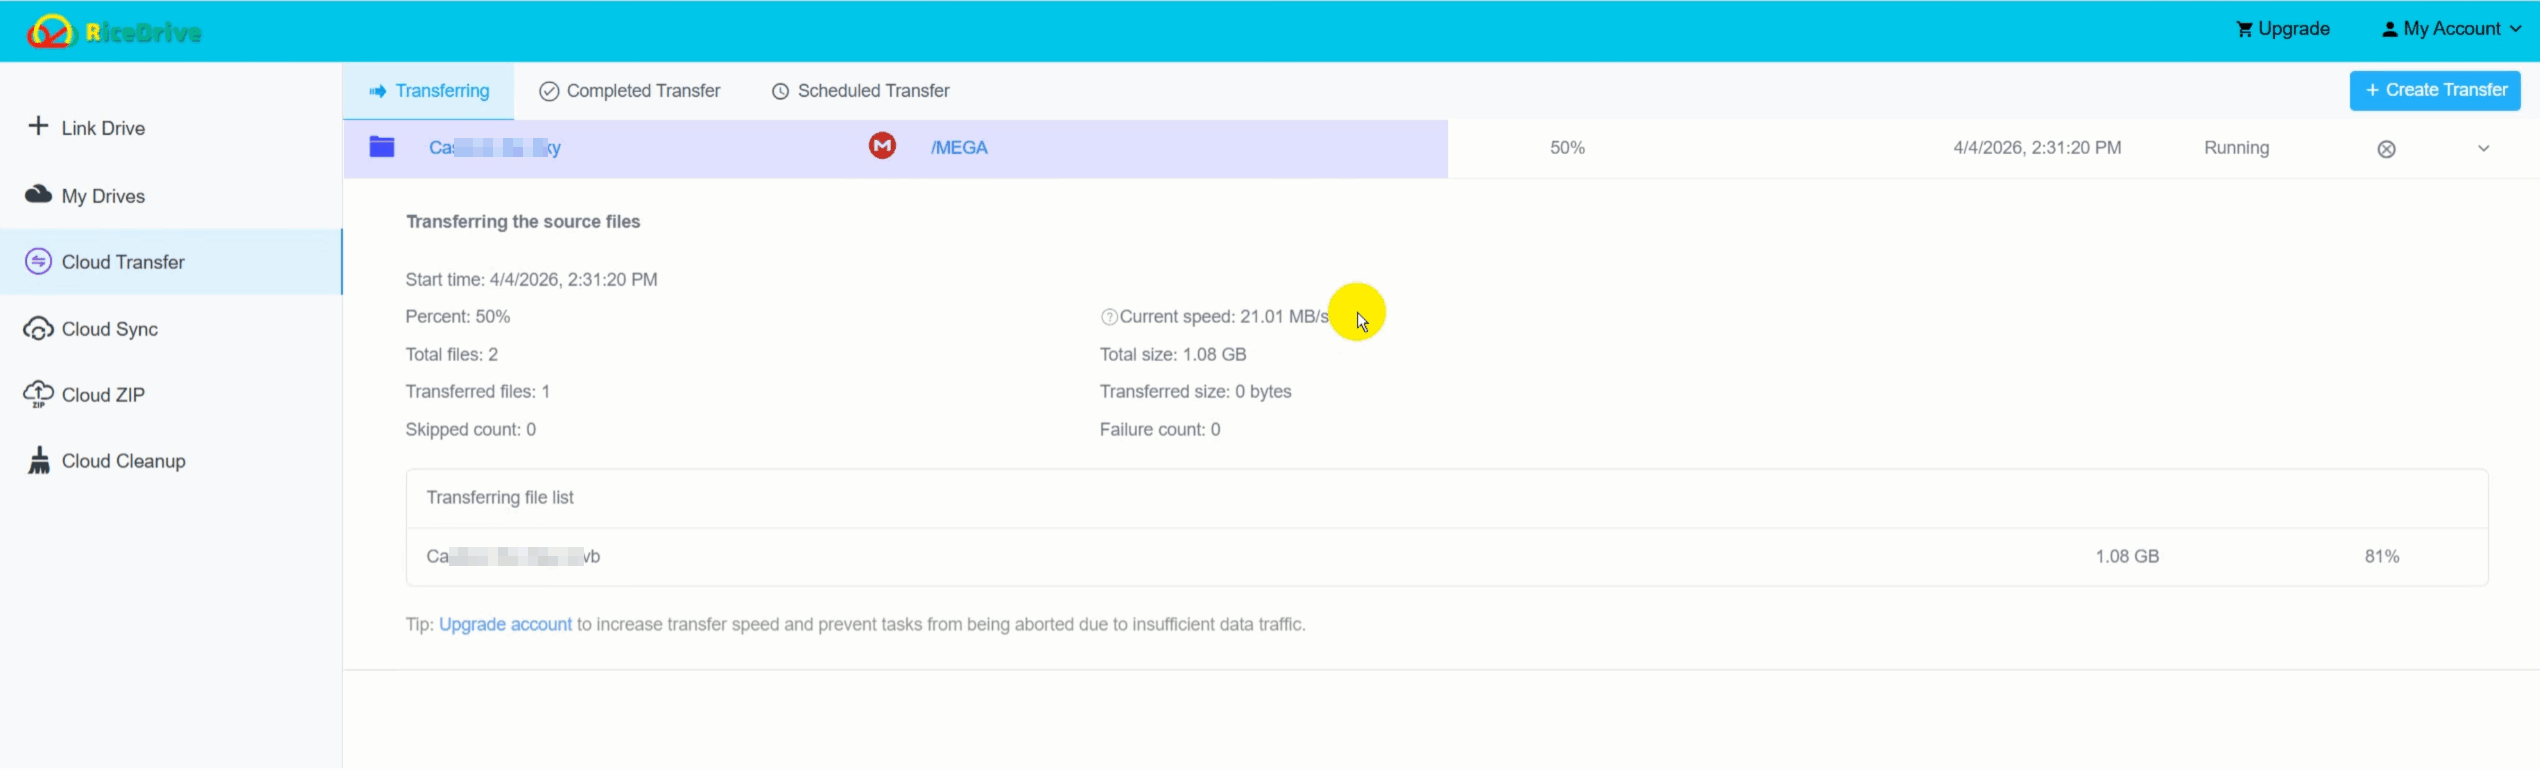Switch to the Completed Transfer tab
The width and height of the screenshot is (2540, 770).
(630, 91)
